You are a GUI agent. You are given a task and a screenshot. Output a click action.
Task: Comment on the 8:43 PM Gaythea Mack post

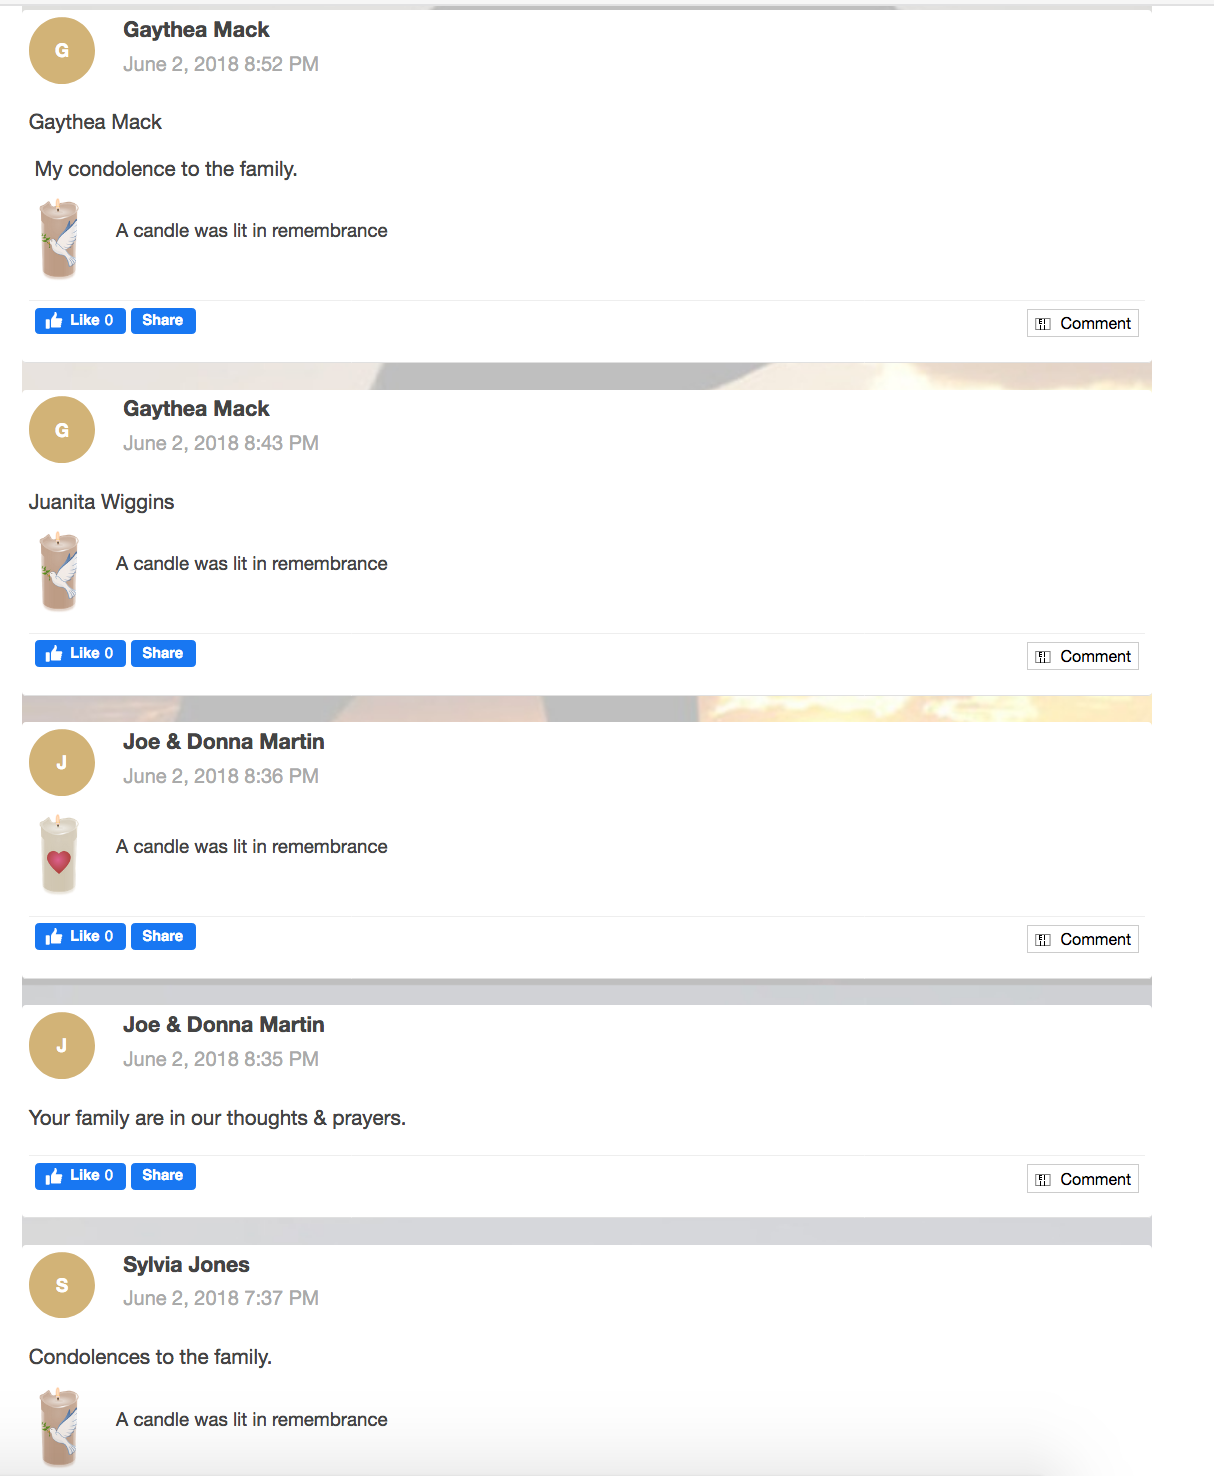1083,657
